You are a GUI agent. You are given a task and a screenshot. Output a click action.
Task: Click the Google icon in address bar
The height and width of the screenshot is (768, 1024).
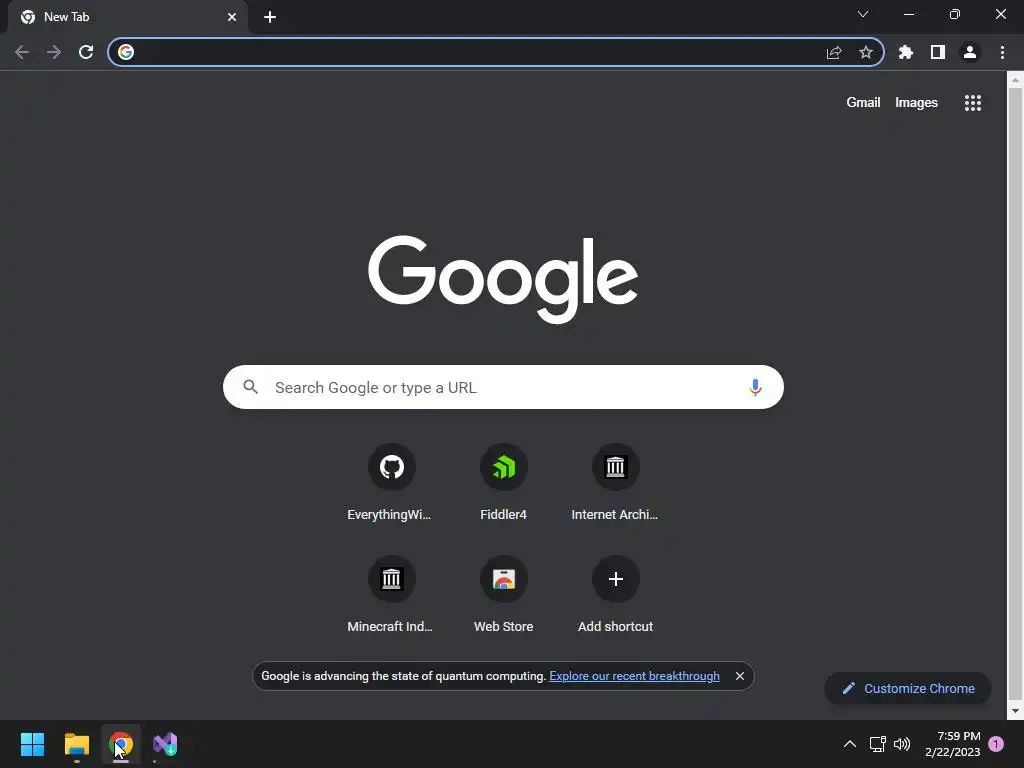[x=126, y=52]
